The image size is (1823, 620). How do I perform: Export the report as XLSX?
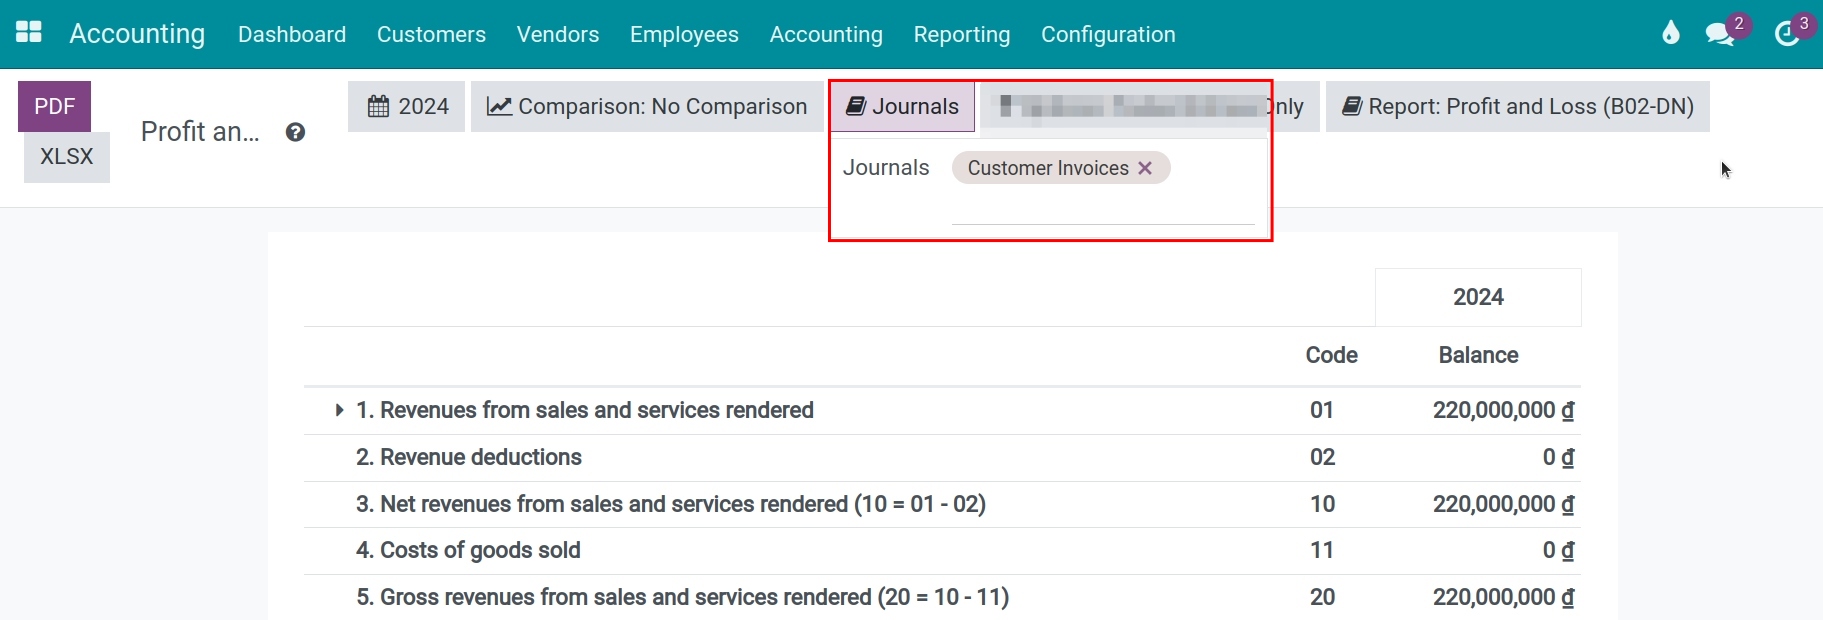tap(67, 157)
